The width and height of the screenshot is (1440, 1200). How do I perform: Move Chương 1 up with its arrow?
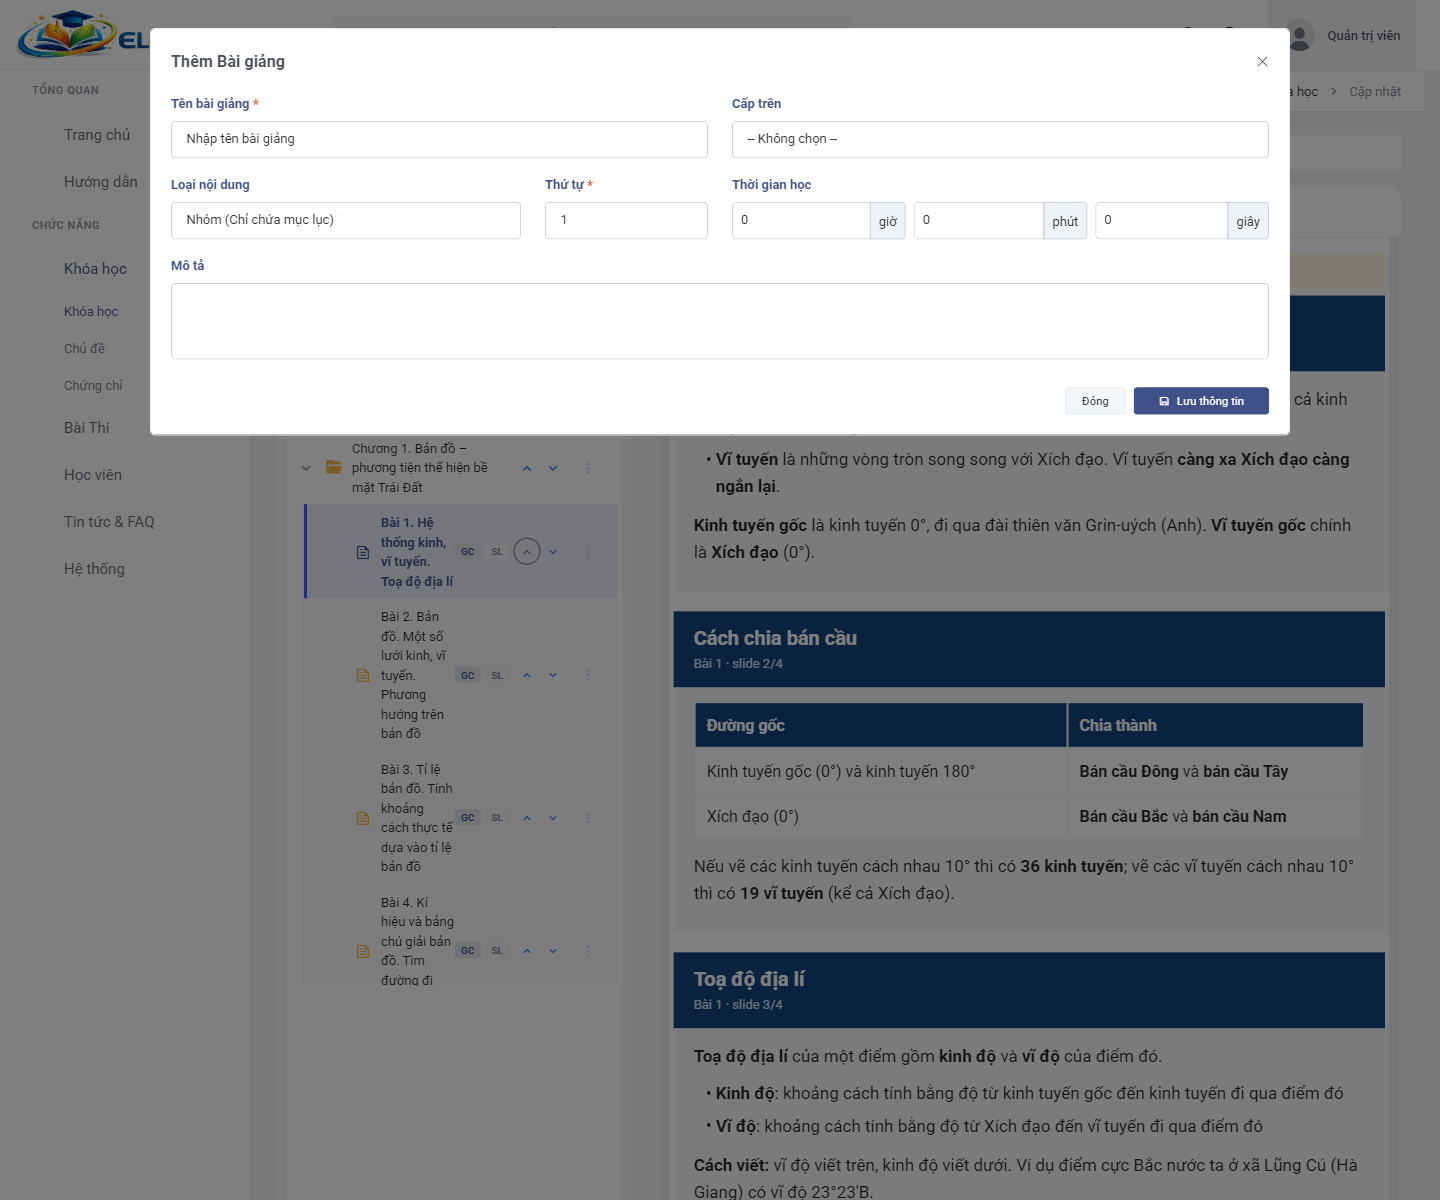527,468
